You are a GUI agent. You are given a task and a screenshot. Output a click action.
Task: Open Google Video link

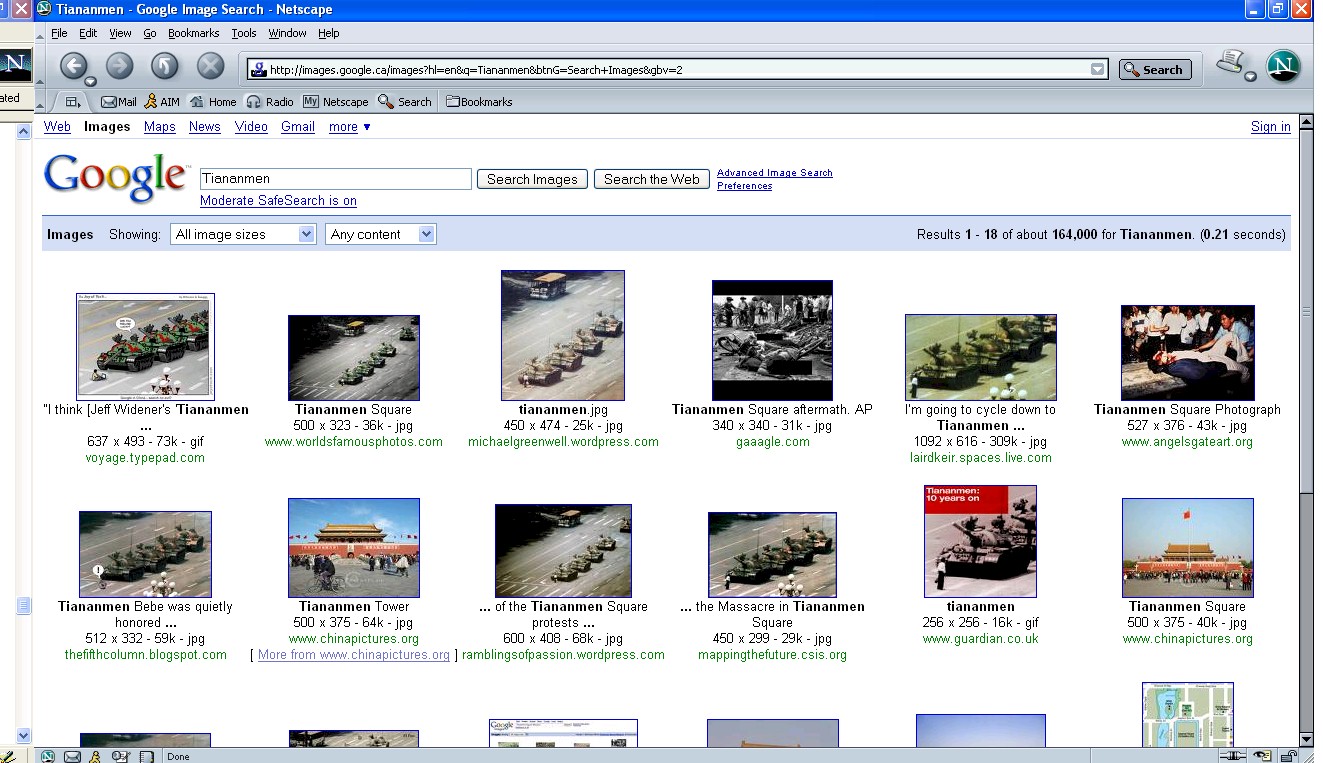tap(251, 127)
